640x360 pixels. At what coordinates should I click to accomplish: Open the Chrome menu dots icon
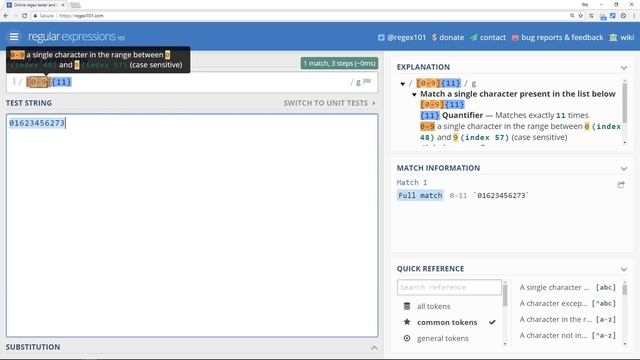click(634, 16)
